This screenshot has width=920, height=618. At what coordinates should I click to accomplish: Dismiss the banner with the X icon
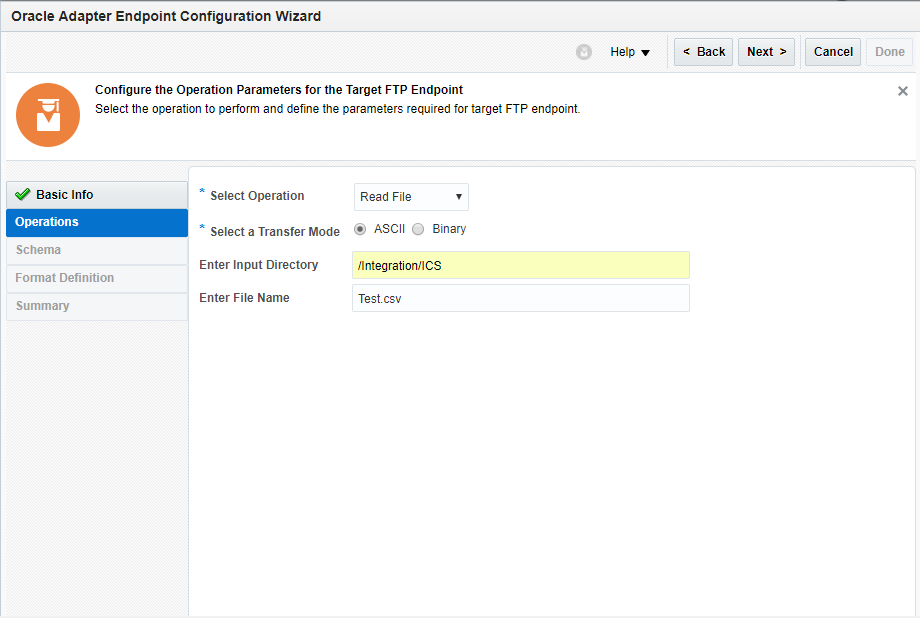[x=902, y=91]
